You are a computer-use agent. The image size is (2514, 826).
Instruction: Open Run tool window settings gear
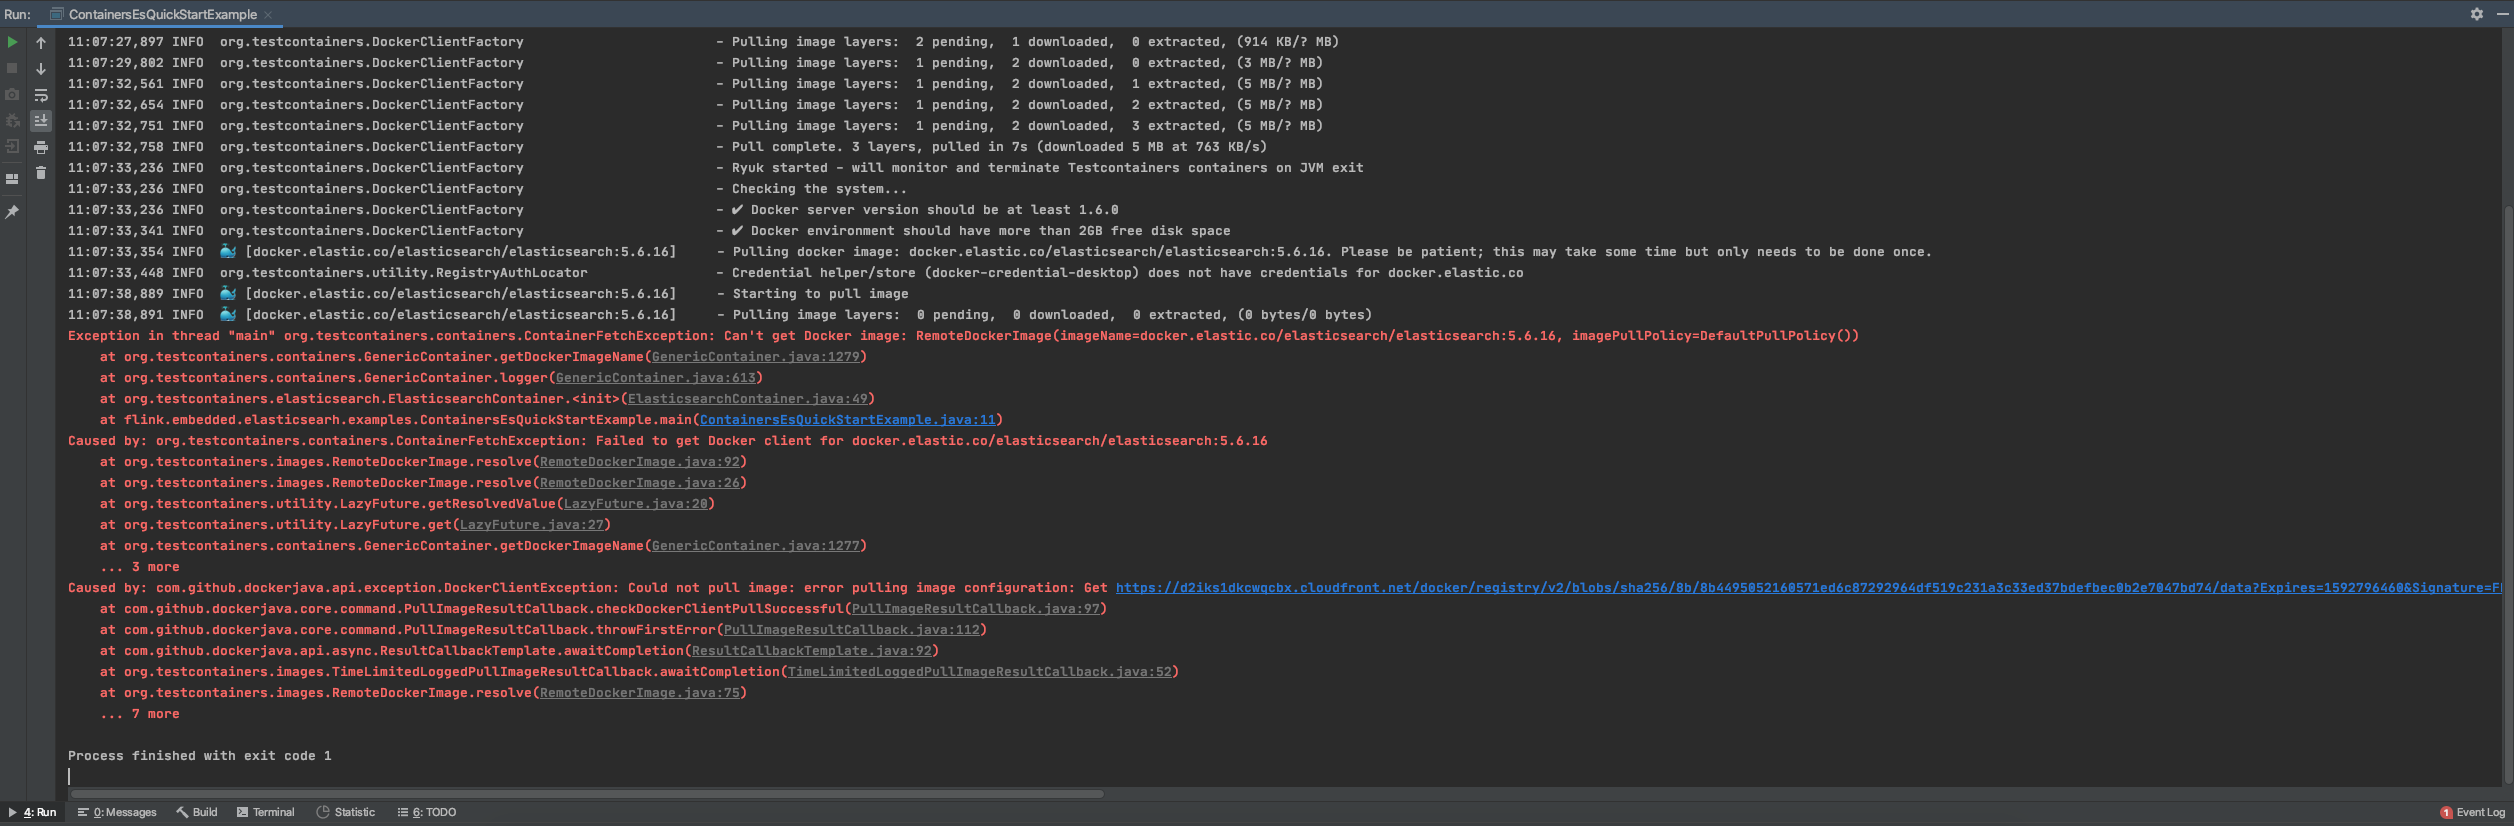tap(2476, 14)
